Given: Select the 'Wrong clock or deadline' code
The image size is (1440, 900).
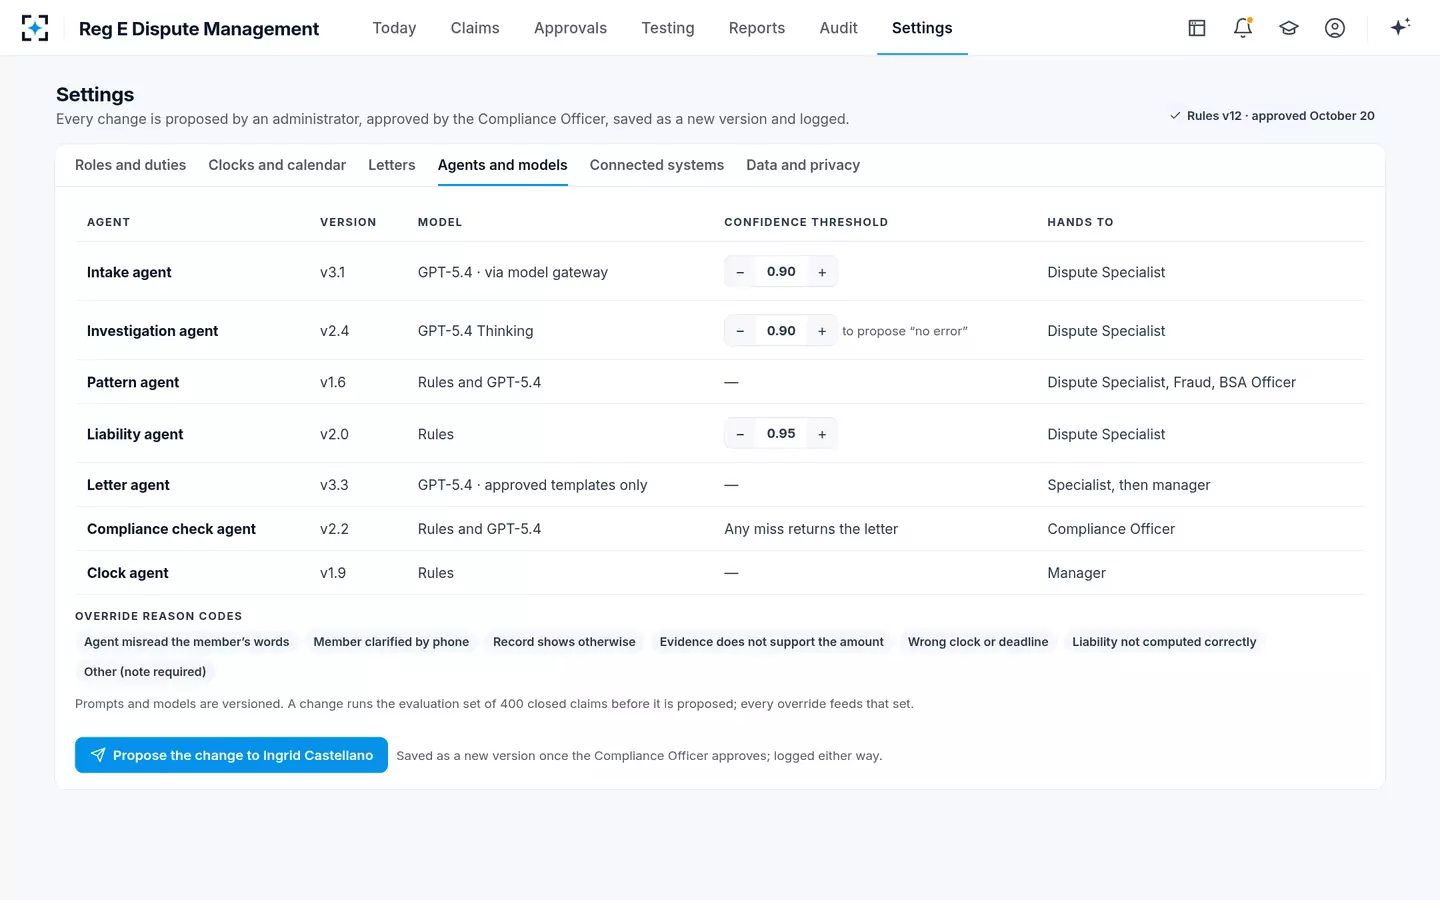Looking at the screenshot, I should click(978, 642).
